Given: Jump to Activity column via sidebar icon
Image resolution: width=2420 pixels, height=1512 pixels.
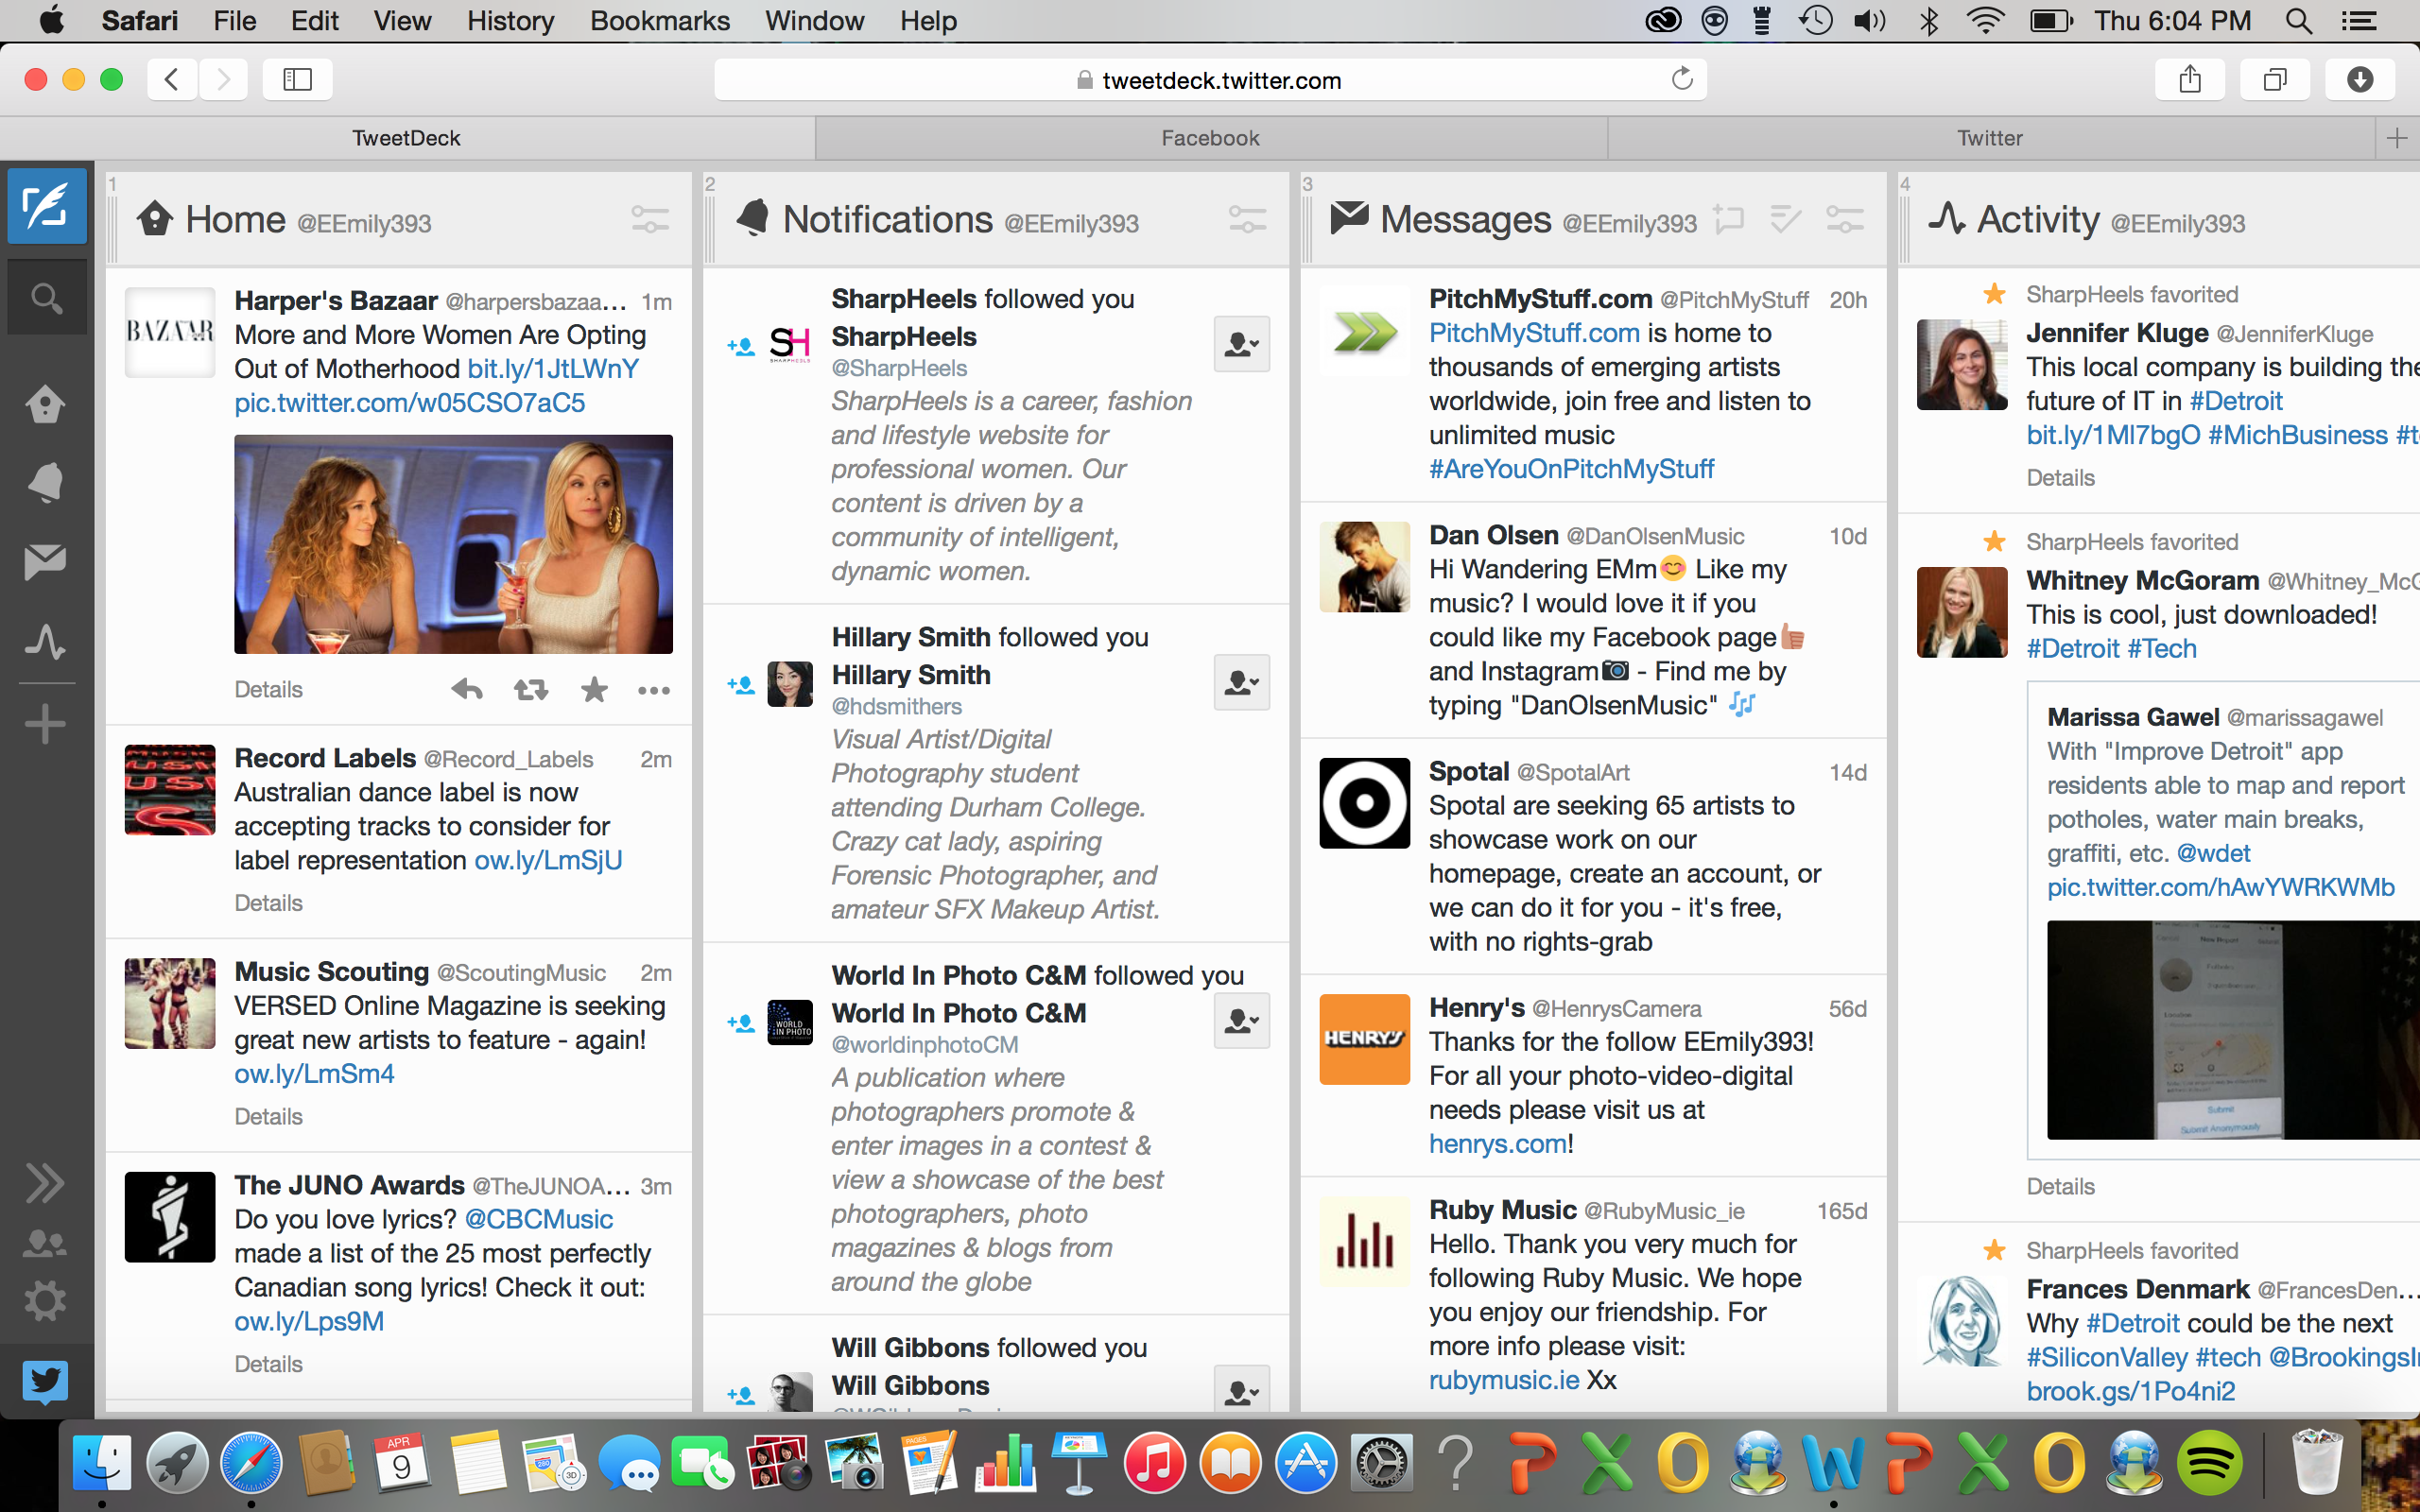Looking at the screenshot, I should click(46, 641).
